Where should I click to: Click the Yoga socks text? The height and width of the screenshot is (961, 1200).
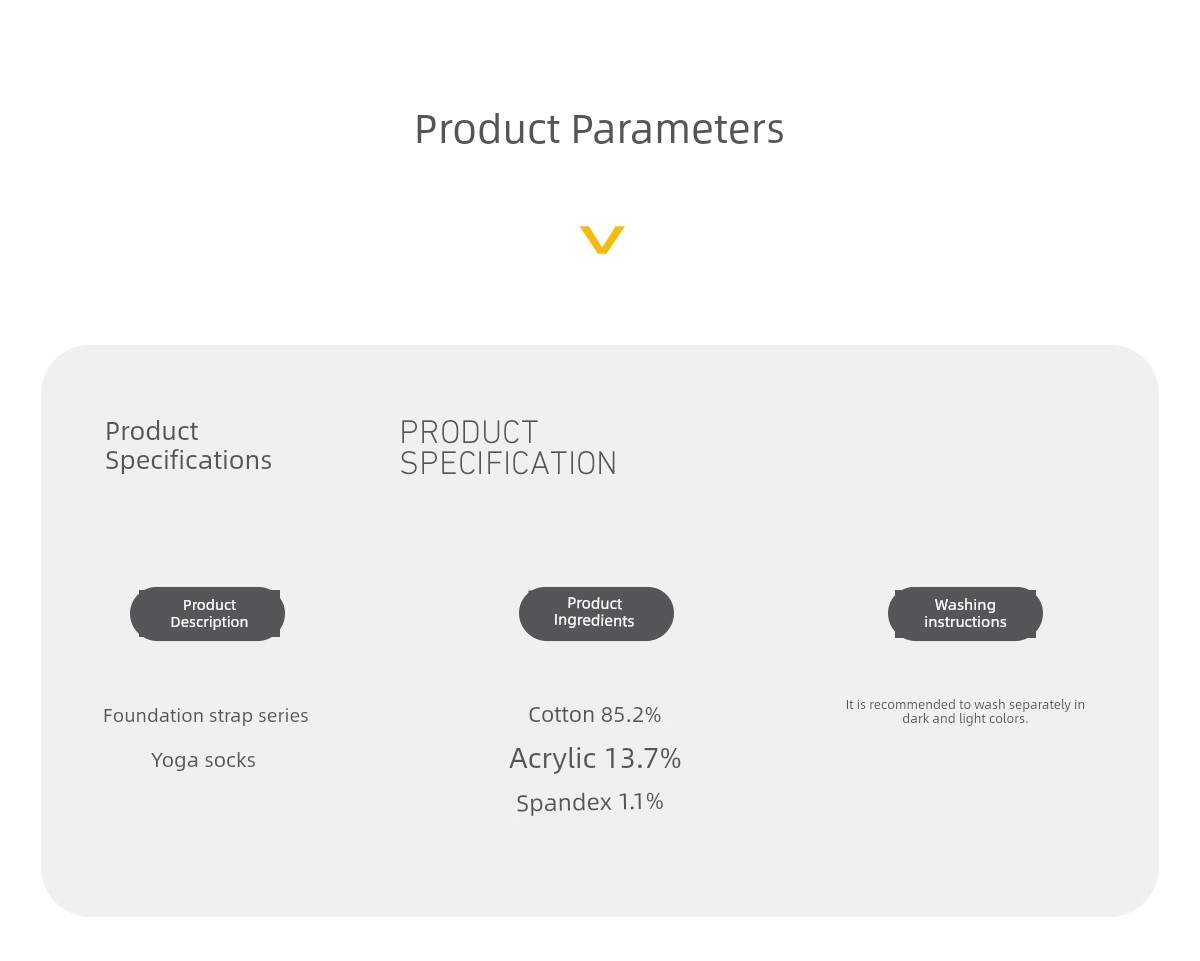pos(203,760)
